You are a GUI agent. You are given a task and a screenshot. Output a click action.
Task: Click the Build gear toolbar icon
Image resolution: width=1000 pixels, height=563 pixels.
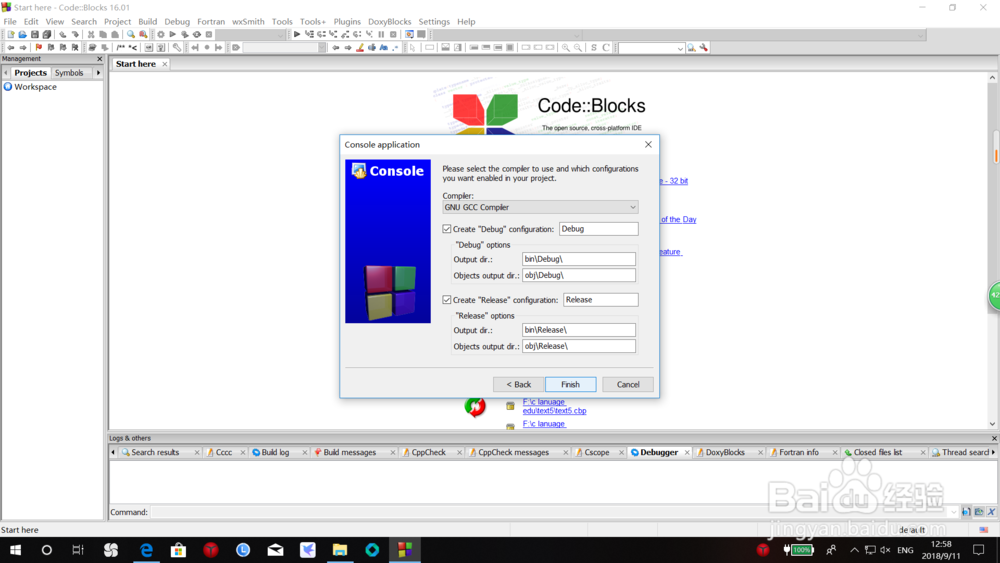(x=160, y=34)
